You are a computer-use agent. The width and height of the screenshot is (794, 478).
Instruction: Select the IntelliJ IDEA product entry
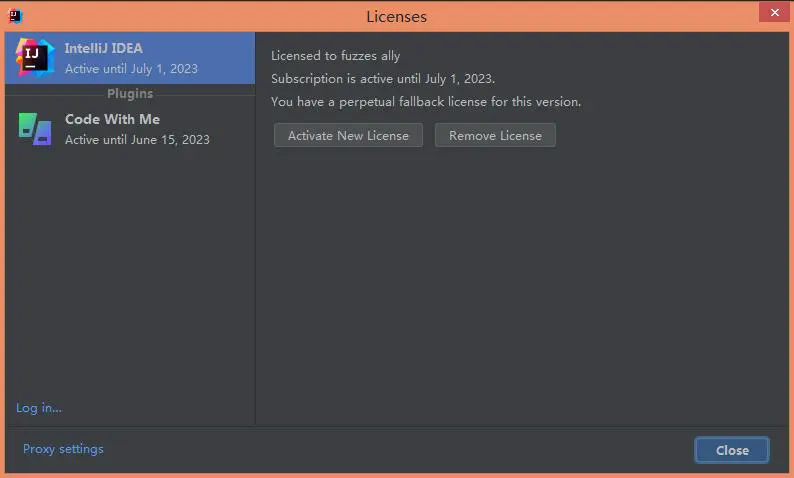point(130,58)
